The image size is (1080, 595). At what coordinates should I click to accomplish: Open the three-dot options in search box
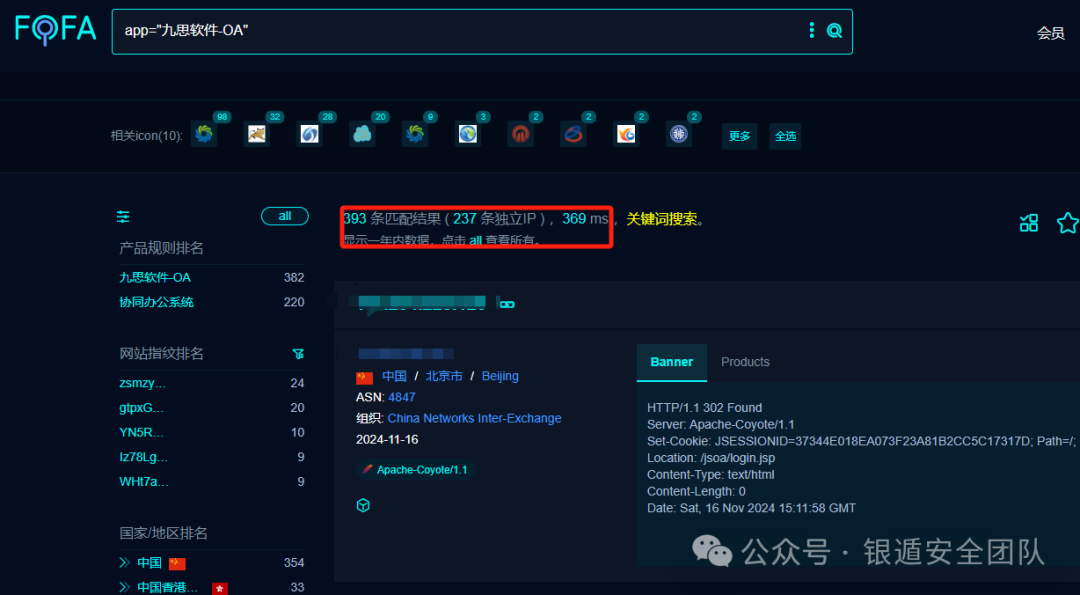coord(812,30)
